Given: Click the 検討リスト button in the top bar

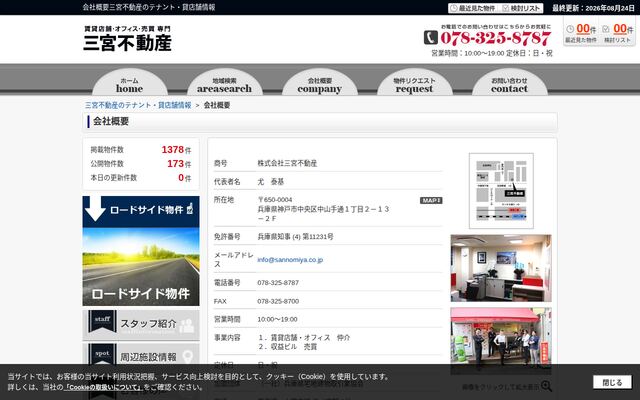Looking at the screenshot, I should pos(522,8).
